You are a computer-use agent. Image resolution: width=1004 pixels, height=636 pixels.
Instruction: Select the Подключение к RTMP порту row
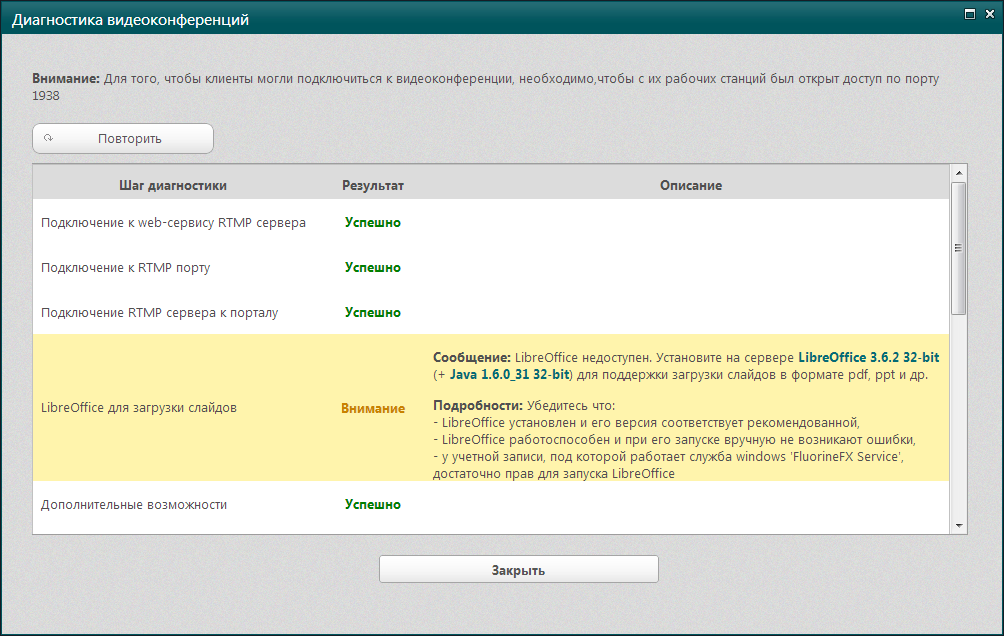pyautogui.click(x=125, y=267)
